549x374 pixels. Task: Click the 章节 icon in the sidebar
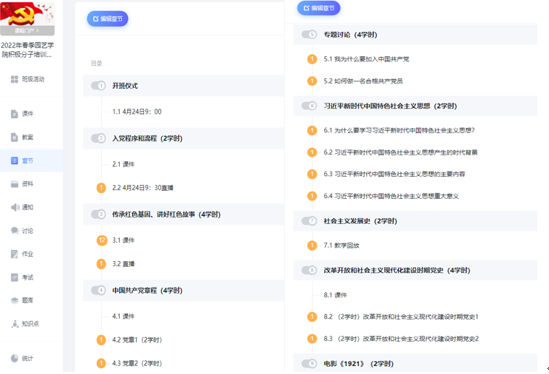coord(14,161)
